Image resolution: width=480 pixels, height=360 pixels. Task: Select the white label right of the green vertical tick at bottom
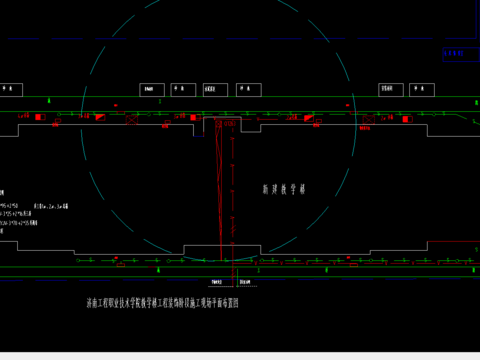pos(245,282)
